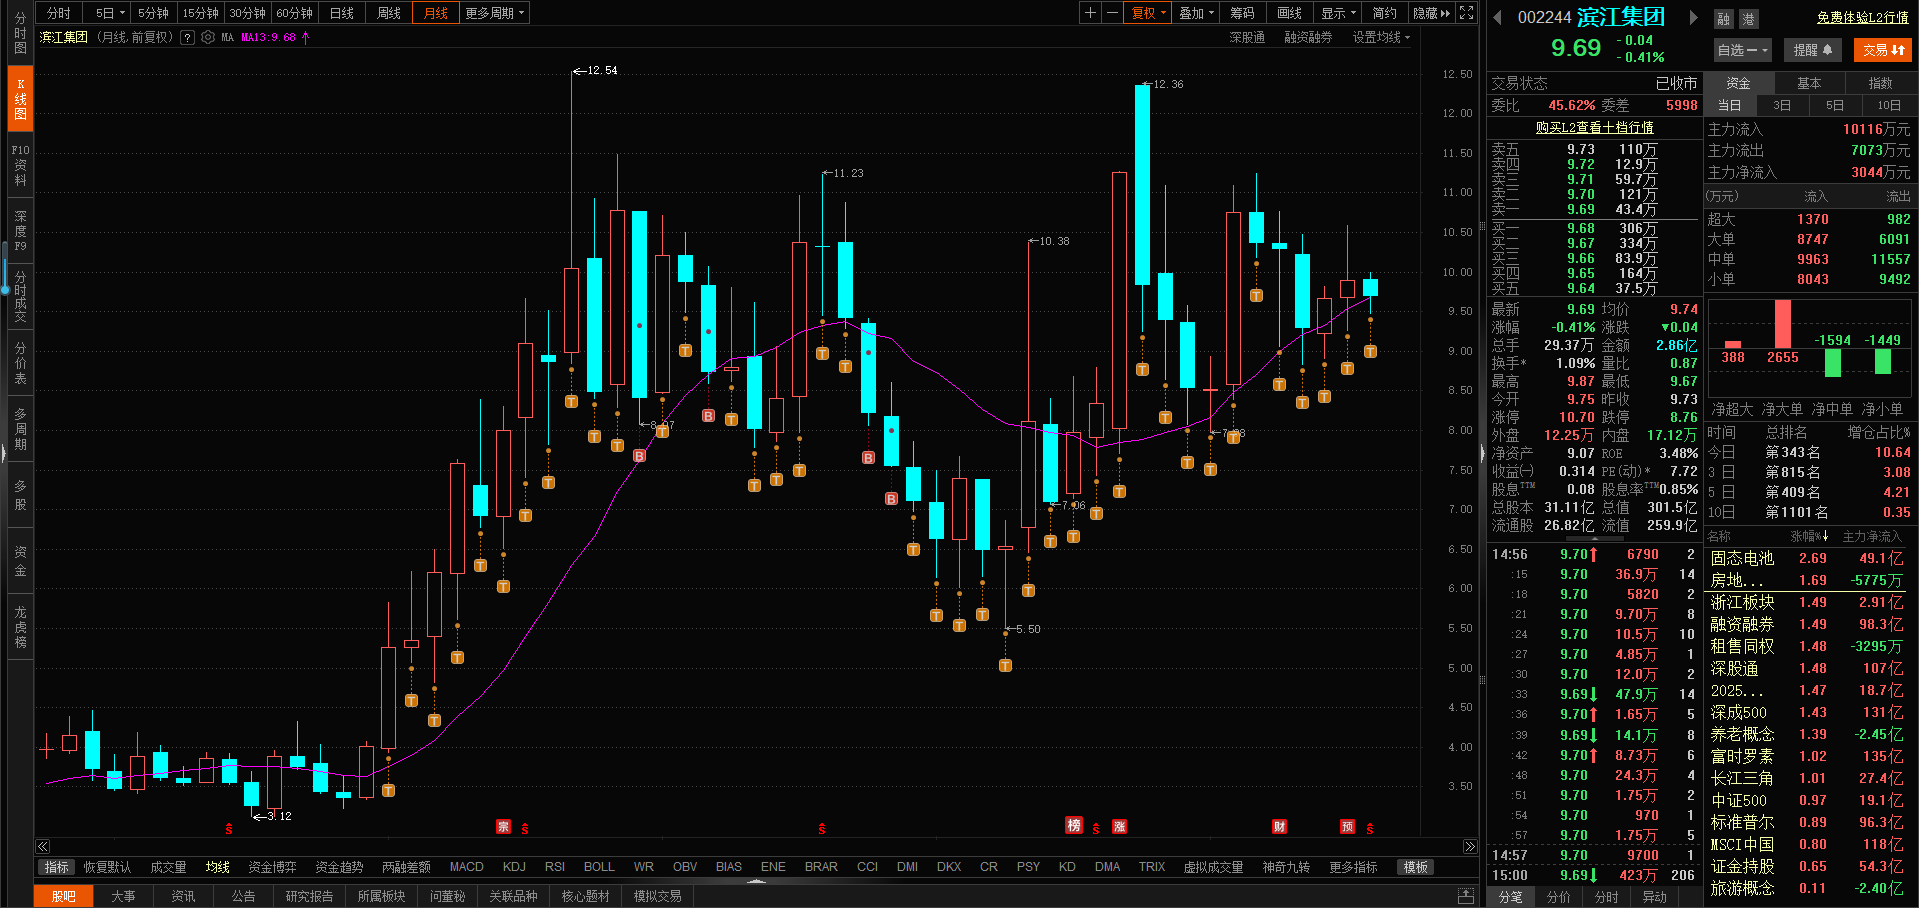This screenshot has width=1919, height=908.
Task: Open 交易 trade button
Action: pyautogui.click(x=1883, y=50)
